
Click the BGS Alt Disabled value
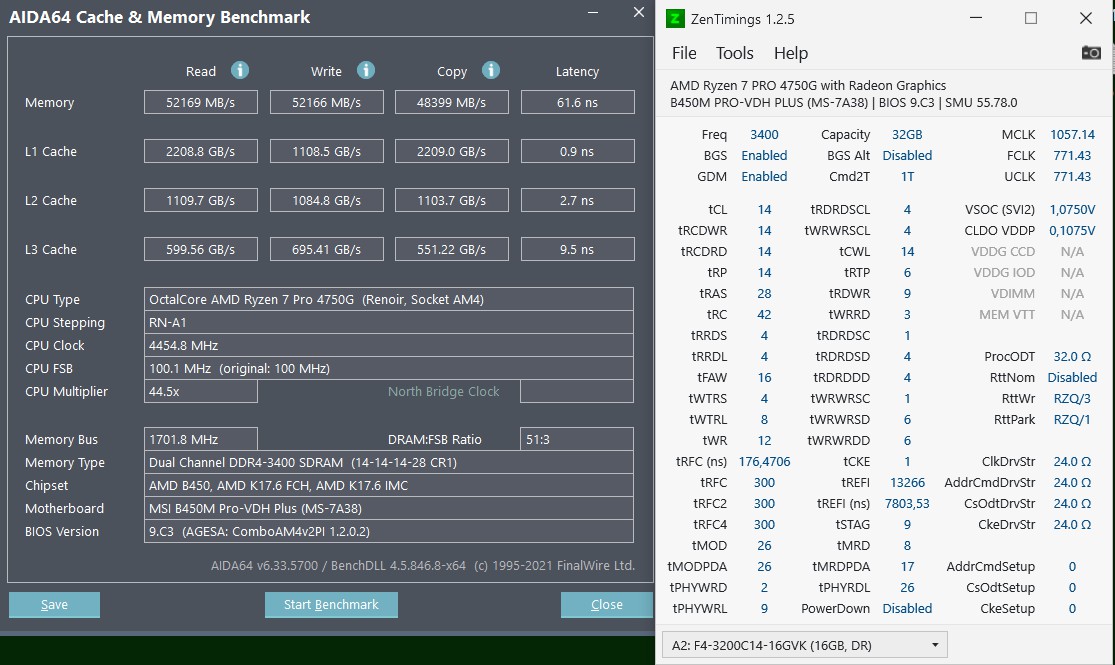tap(907, 155)
